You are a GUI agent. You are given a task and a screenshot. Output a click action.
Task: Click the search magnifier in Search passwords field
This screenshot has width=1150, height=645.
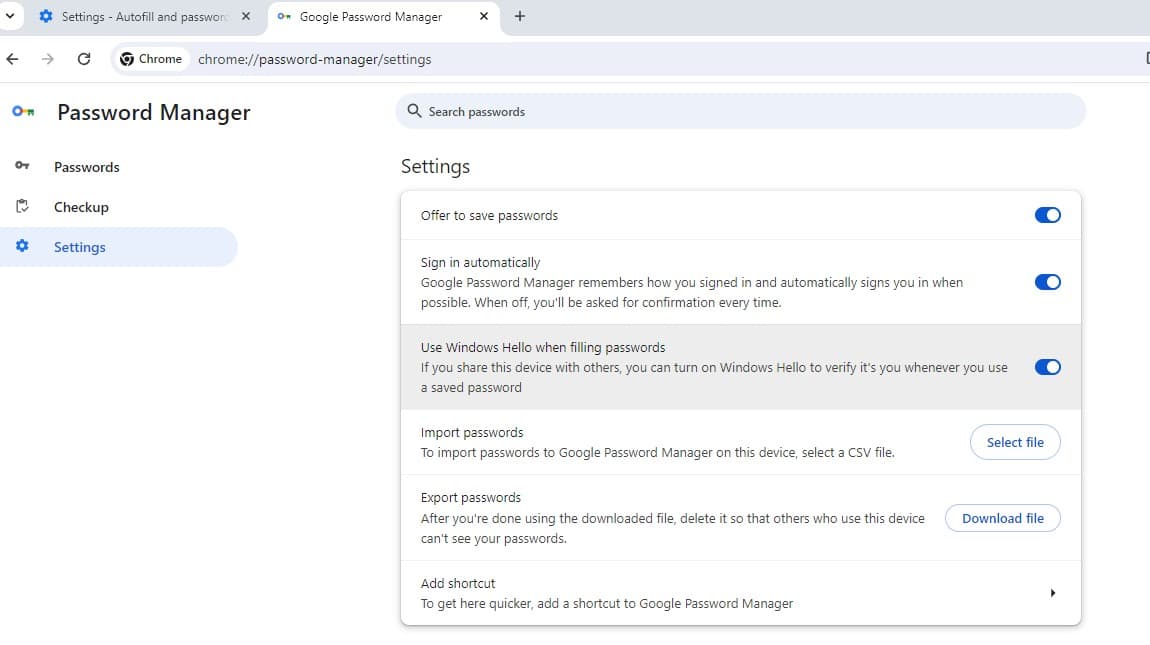[414, 111]
